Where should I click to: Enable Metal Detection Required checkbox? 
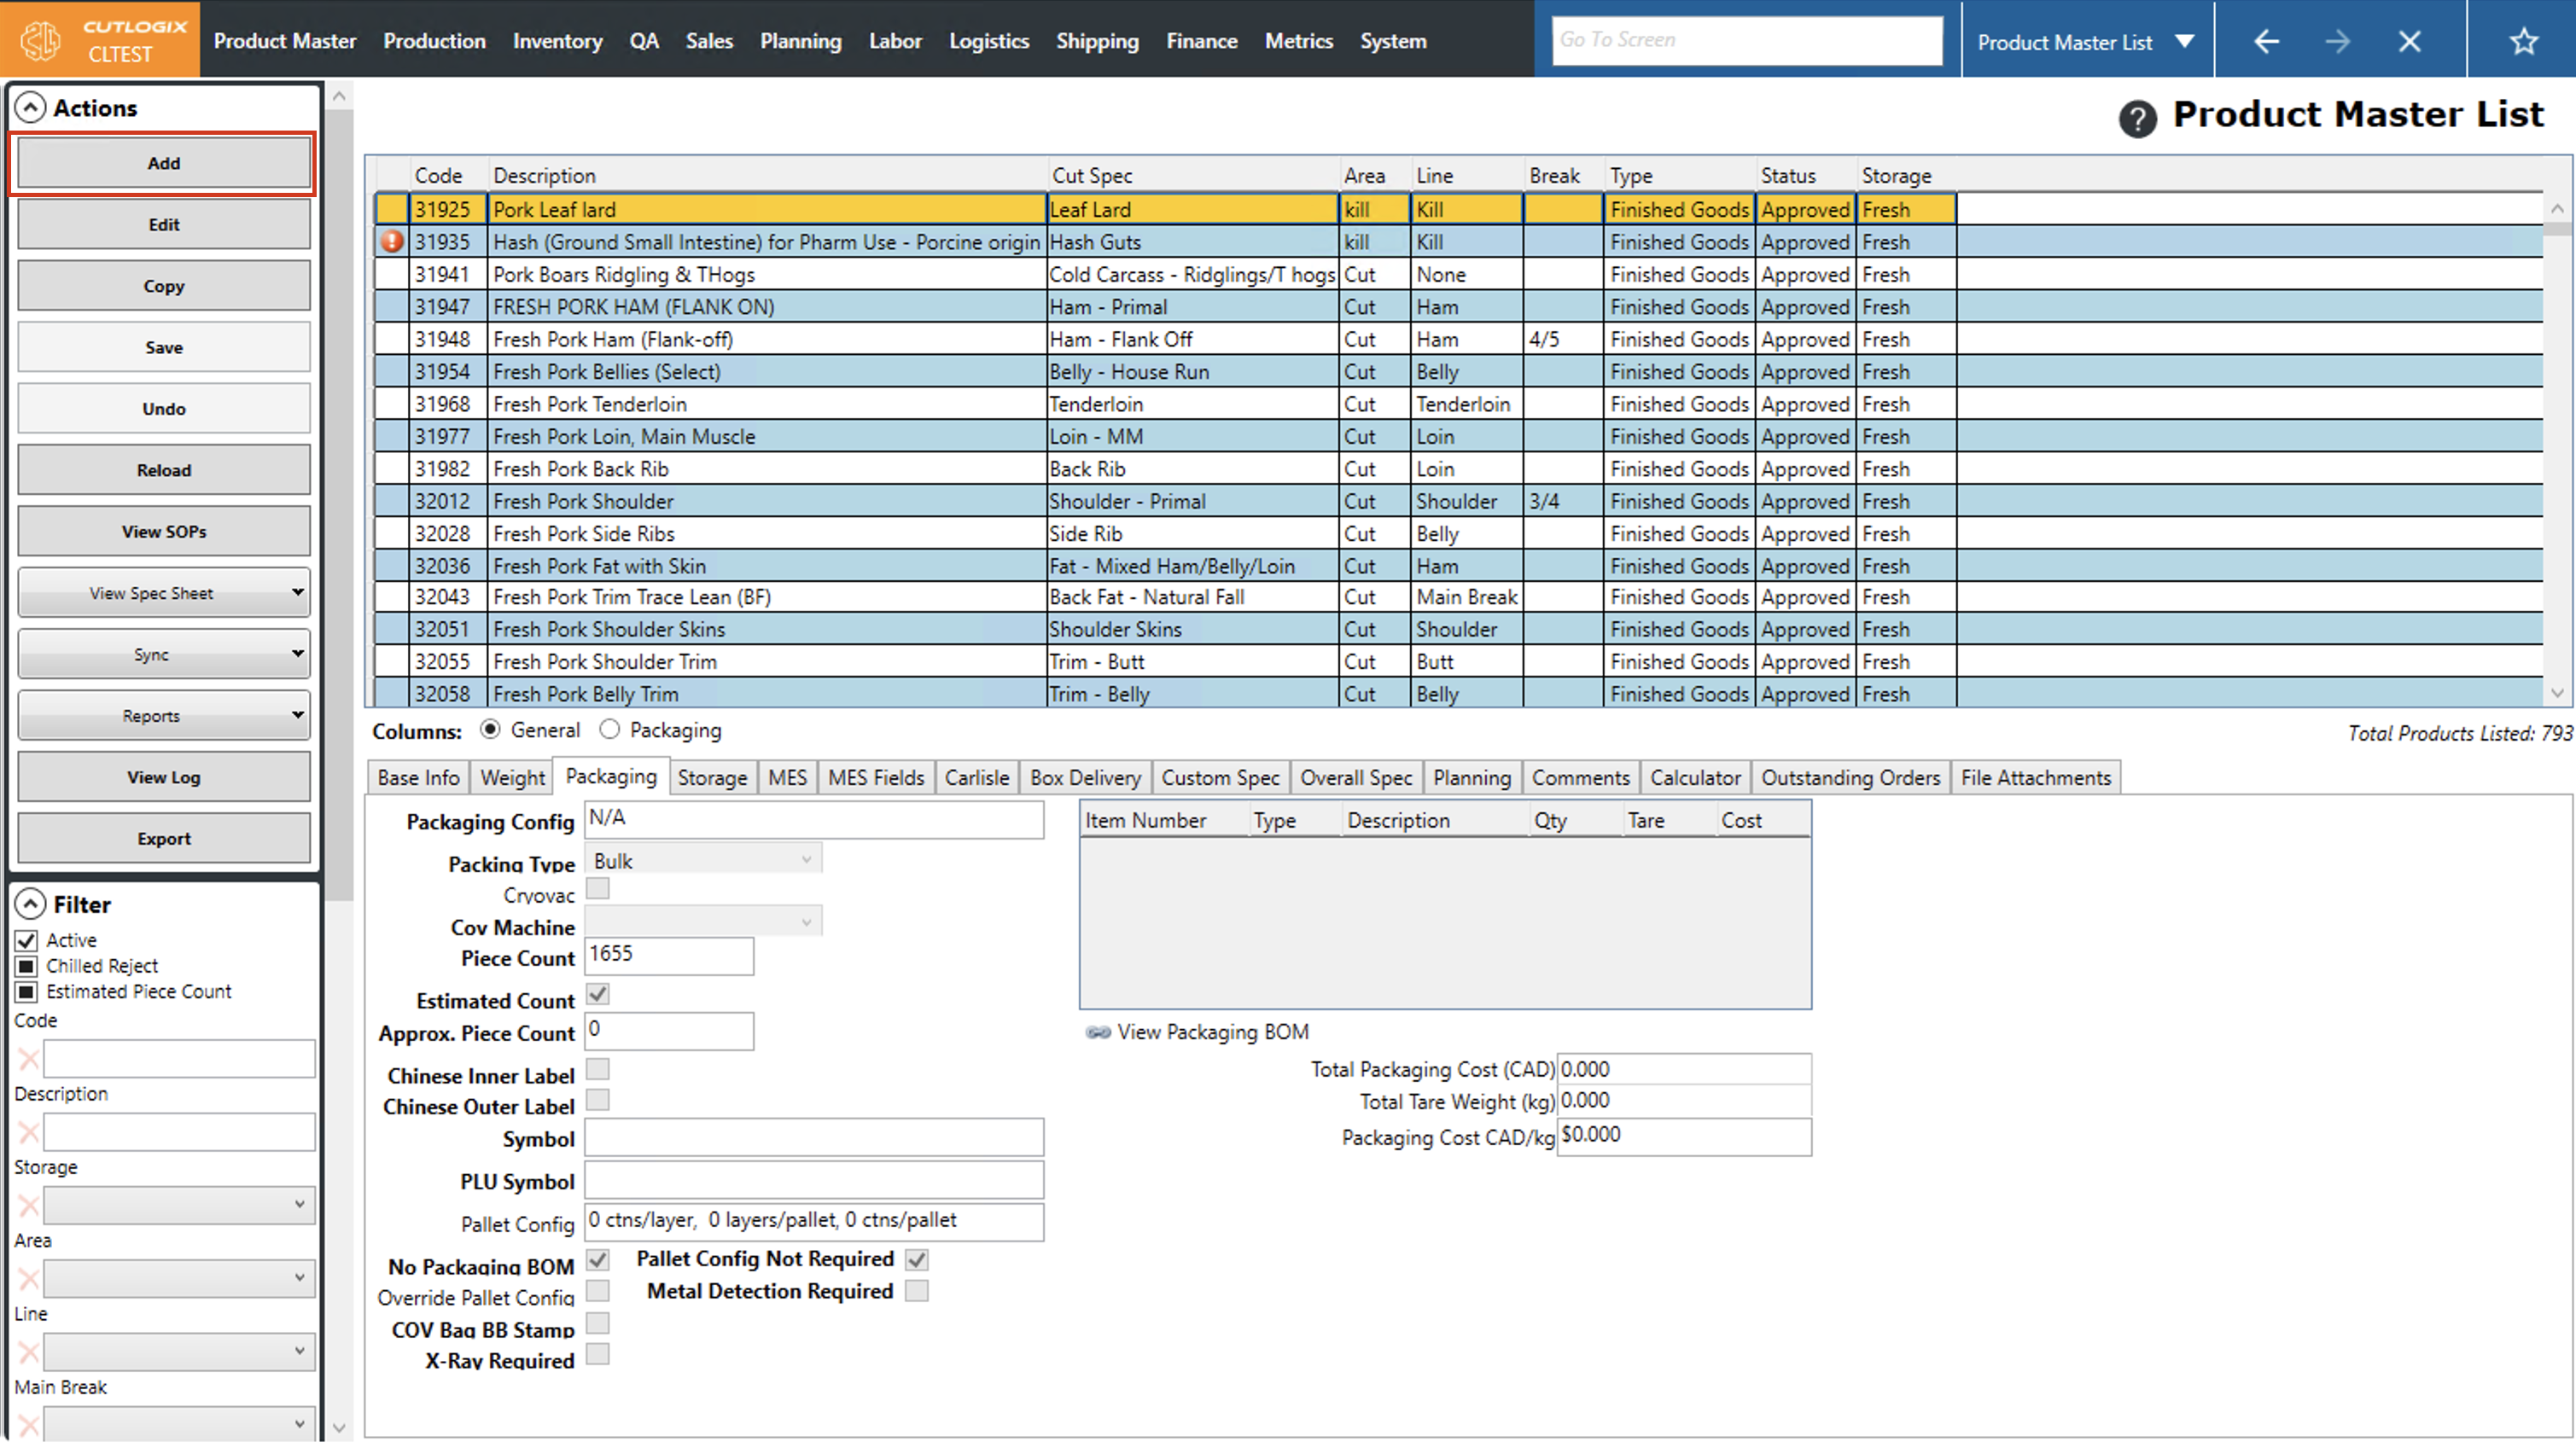(x=916, y=1291)
